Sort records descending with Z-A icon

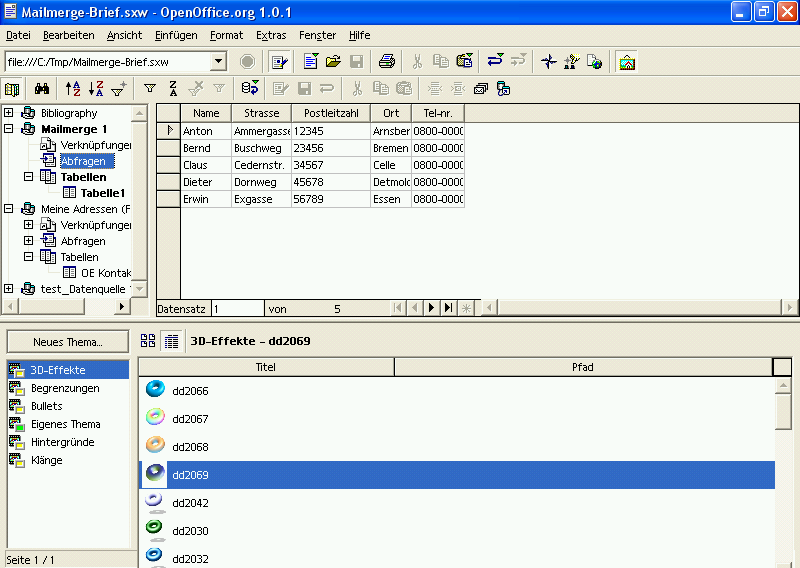[x=96, y=89]
